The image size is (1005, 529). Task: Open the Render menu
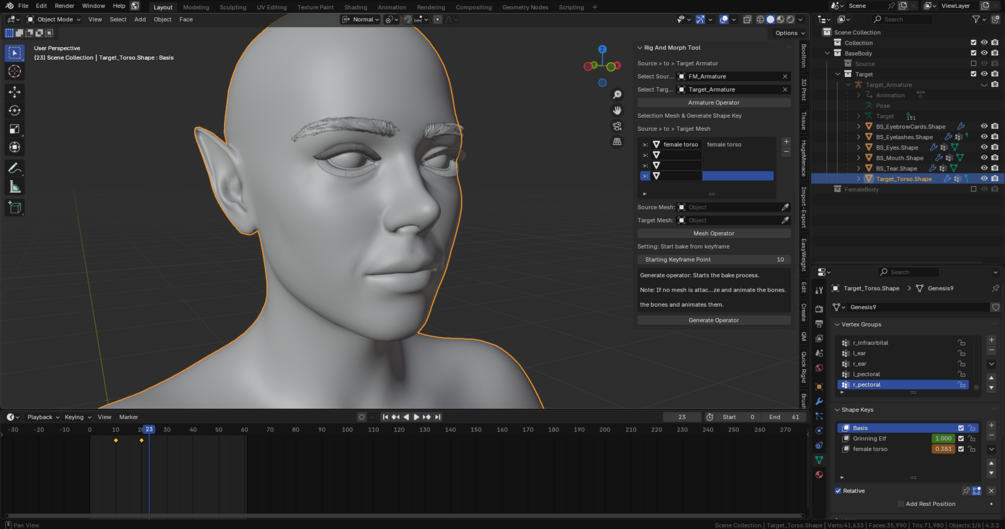point(64,6)
